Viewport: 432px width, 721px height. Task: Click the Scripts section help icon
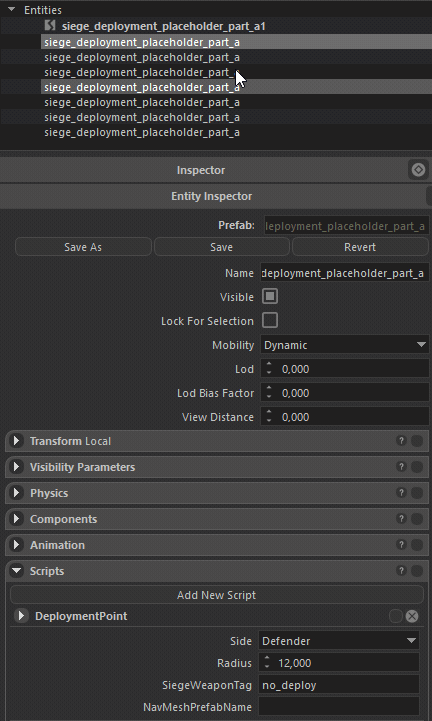coord(401,571)
